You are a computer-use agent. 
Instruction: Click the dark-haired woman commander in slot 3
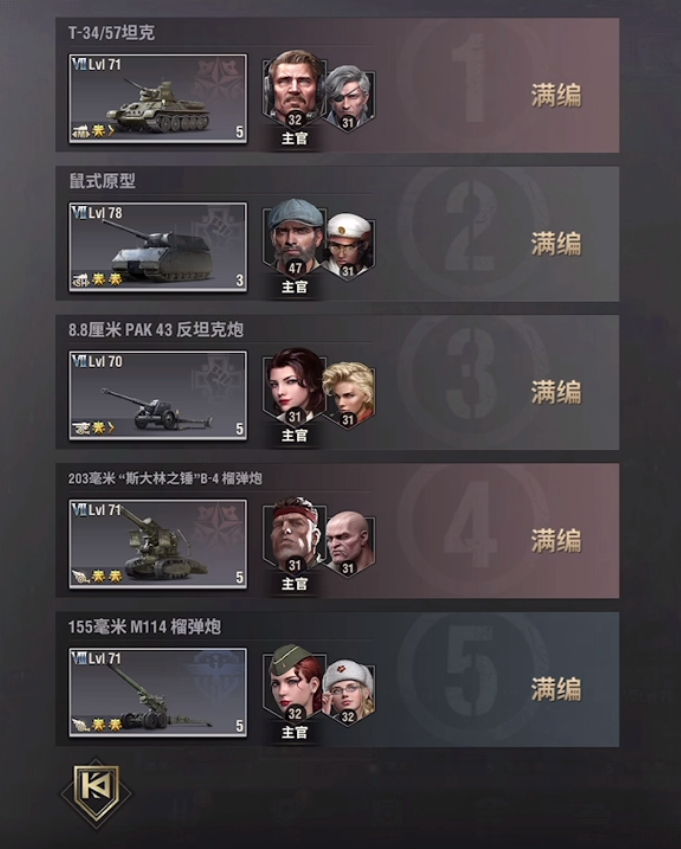(294, 387)
